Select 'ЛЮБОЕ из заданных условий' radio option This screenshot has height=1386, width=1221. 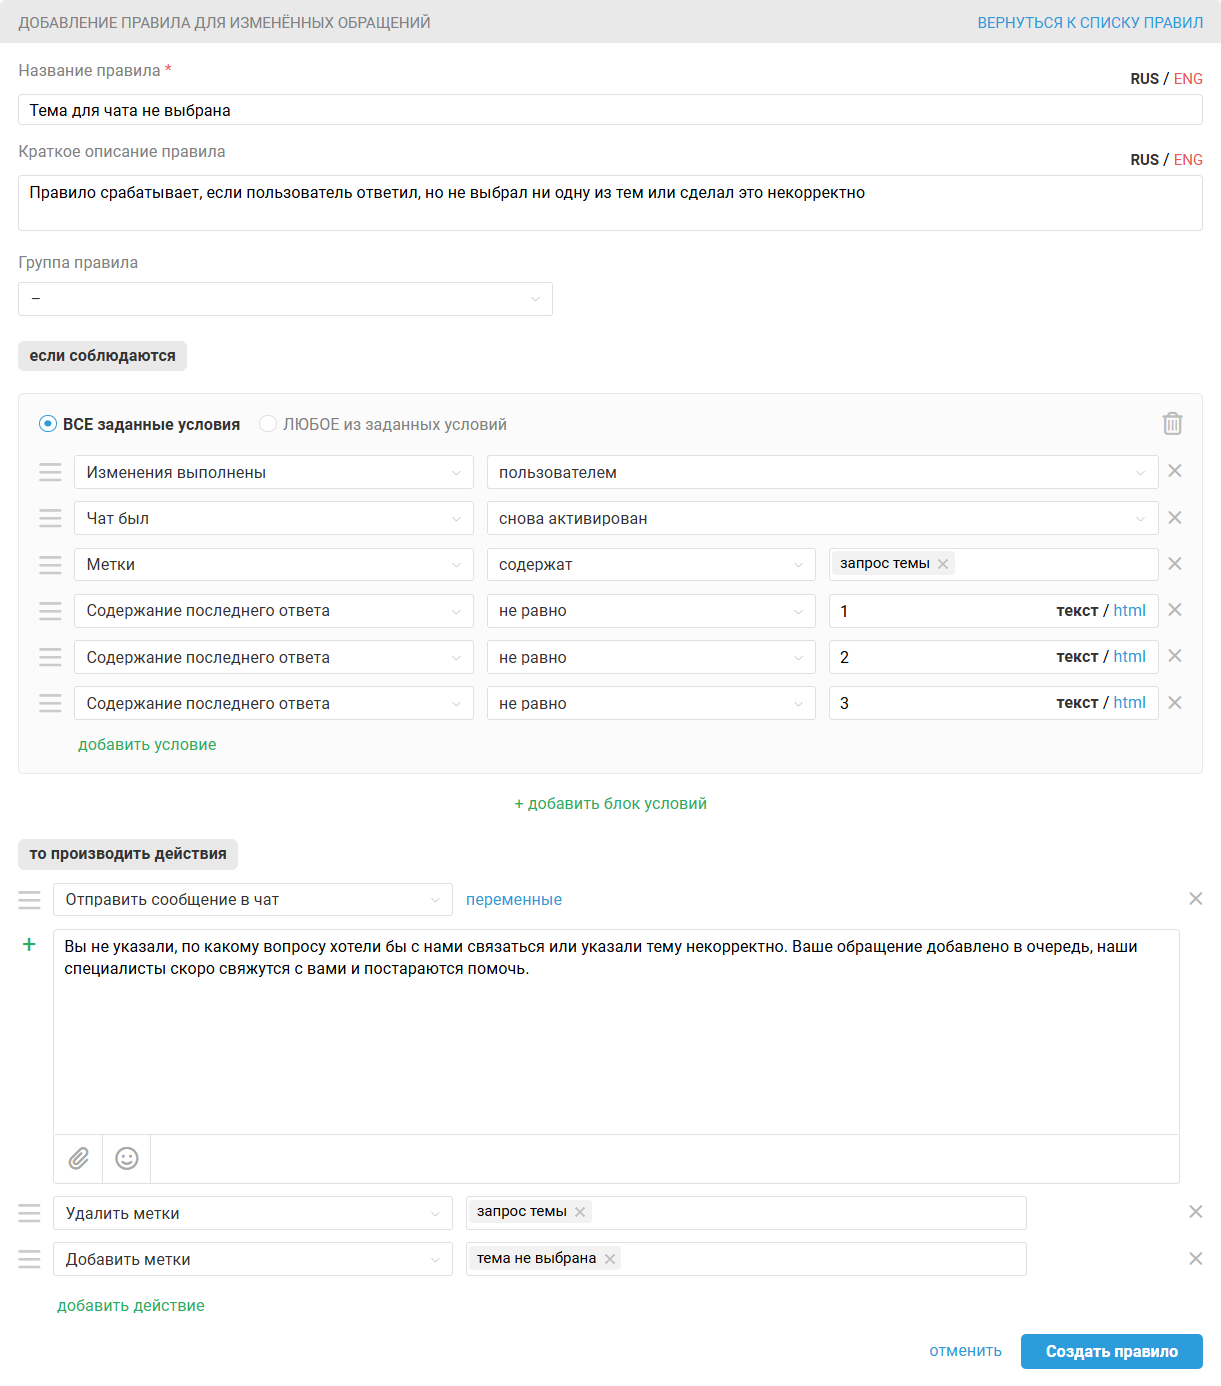(x=268, y=424)
